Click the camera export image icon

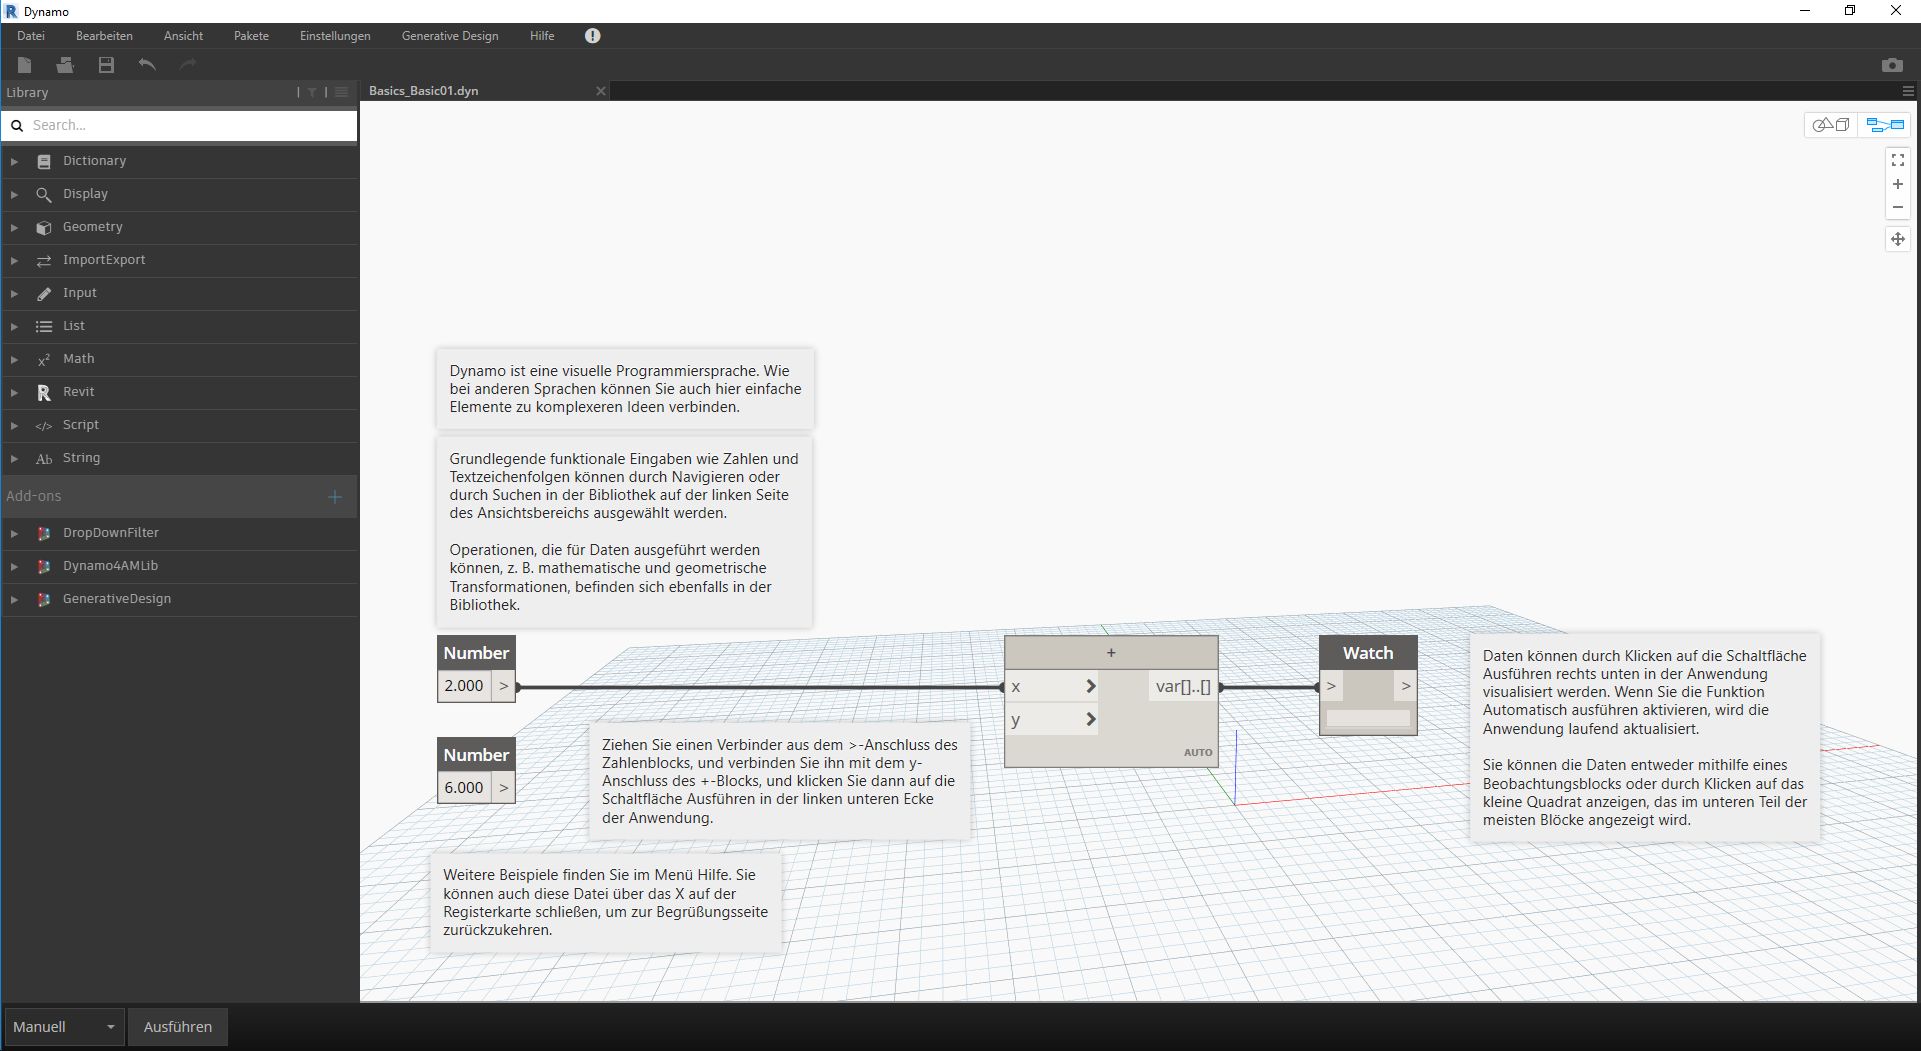click(x=1892, y=65)
